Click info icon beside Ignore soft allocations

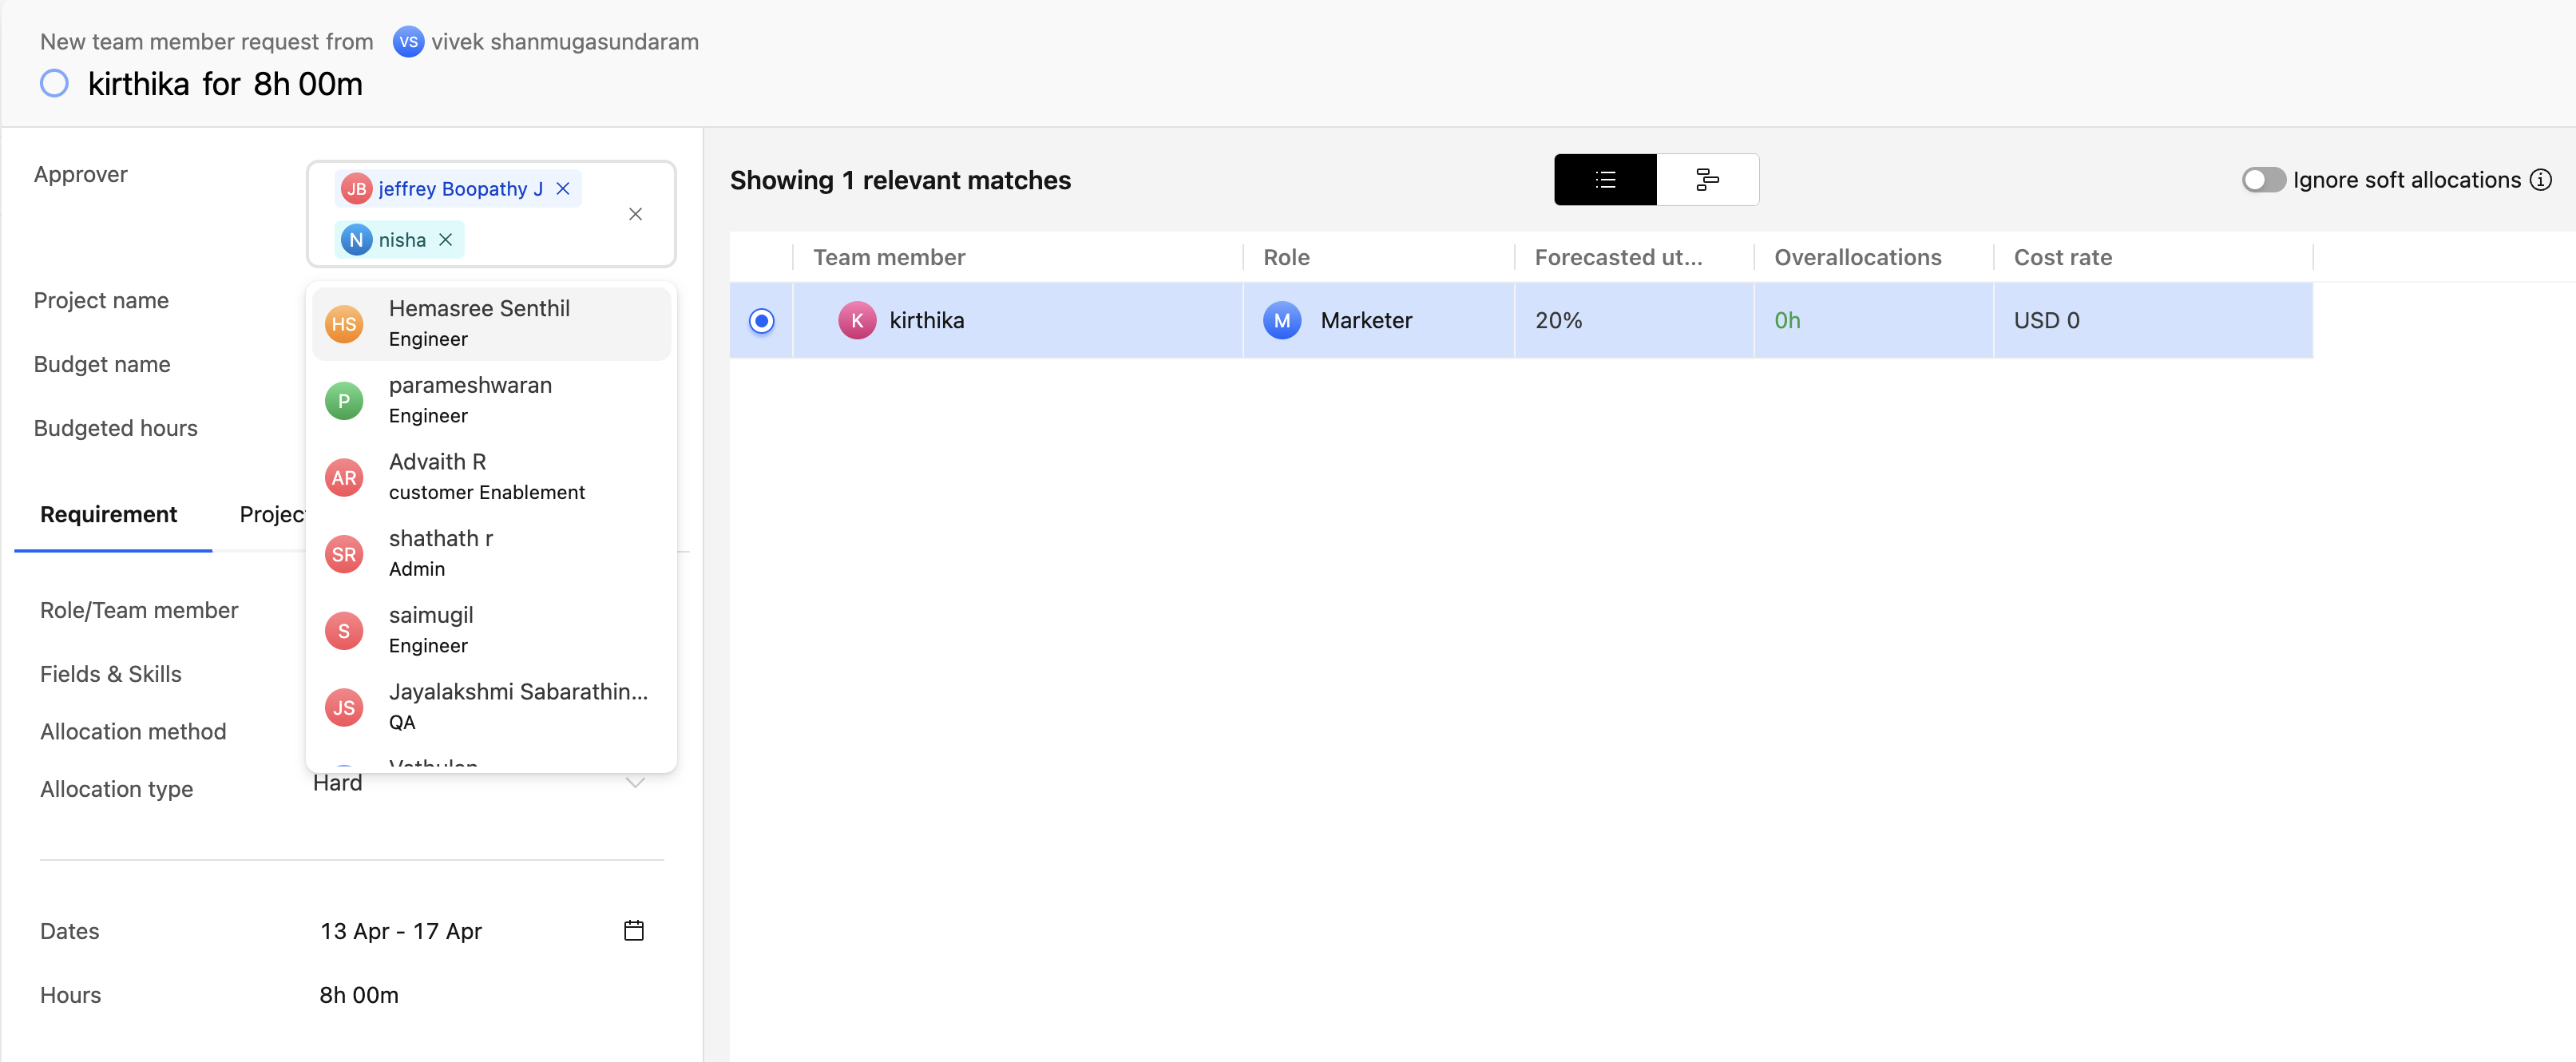coord(2540,180)
